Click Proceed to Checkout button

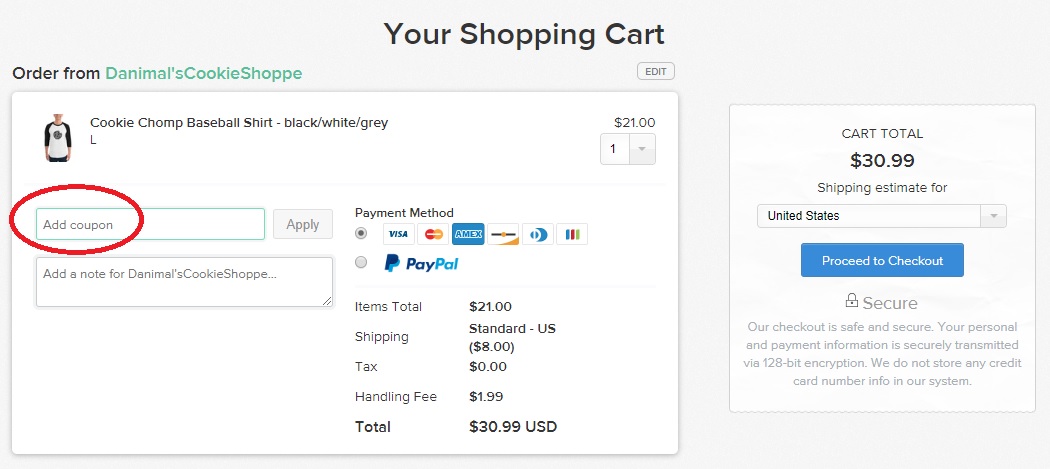pyautogui.click(x=882, y=260)
